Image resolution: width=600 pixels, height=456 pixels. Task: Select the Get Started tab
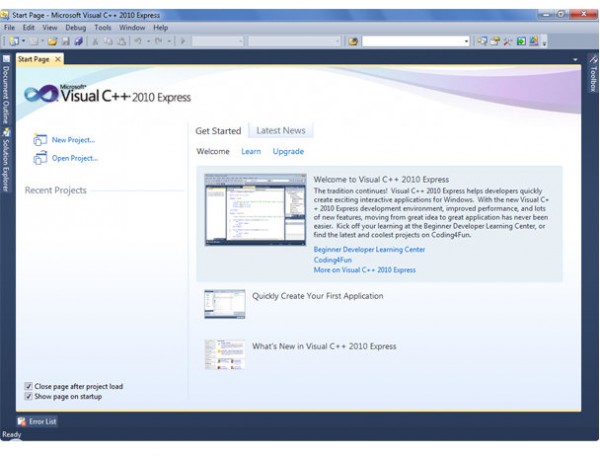tap(218, 131)
